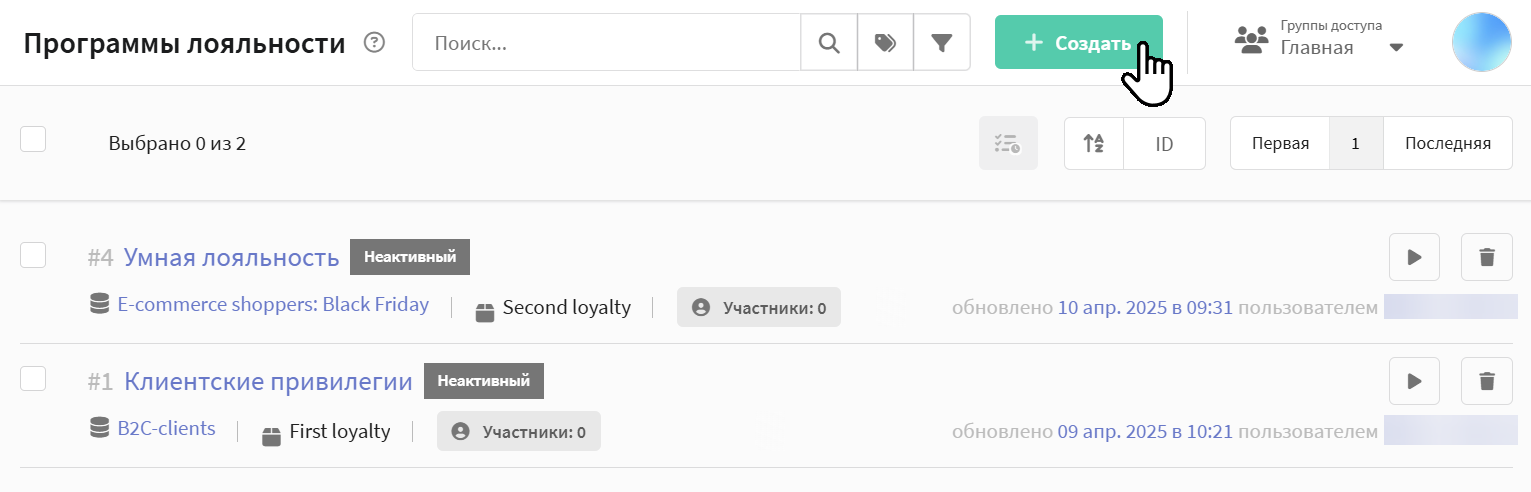This screenshot has height=492, width=1531.
Task: Toggle the select all checkbox
Action: (34, 139)
